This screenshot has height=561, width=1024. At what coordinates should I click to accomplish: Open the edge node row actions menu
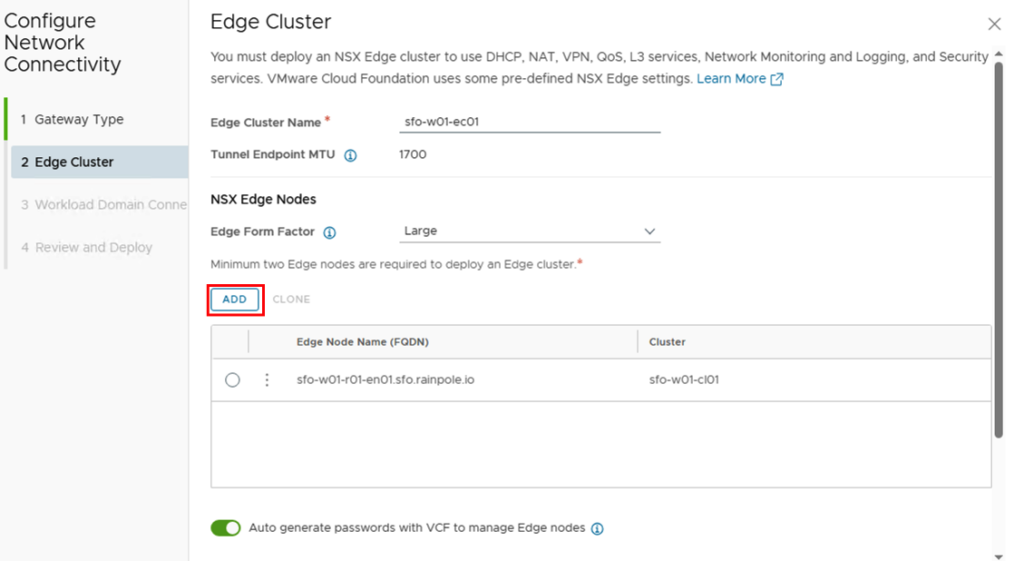[x=267, y=380]
